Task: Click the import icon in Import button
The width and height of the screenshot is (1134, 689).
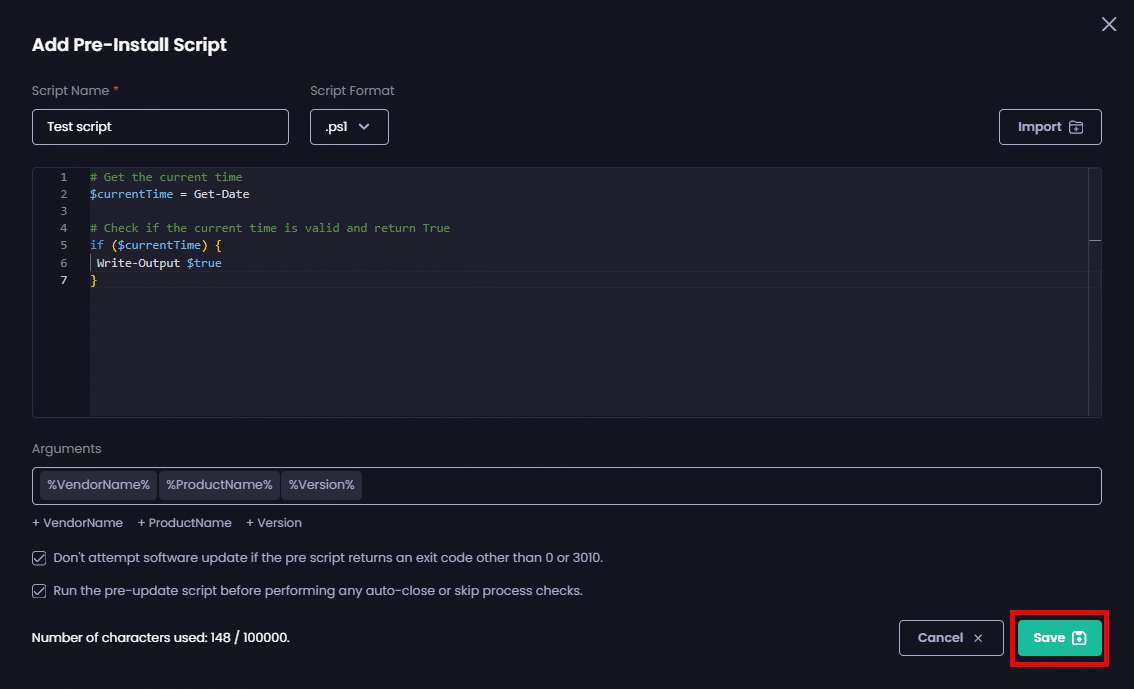Action: (x=1076, y=127)
